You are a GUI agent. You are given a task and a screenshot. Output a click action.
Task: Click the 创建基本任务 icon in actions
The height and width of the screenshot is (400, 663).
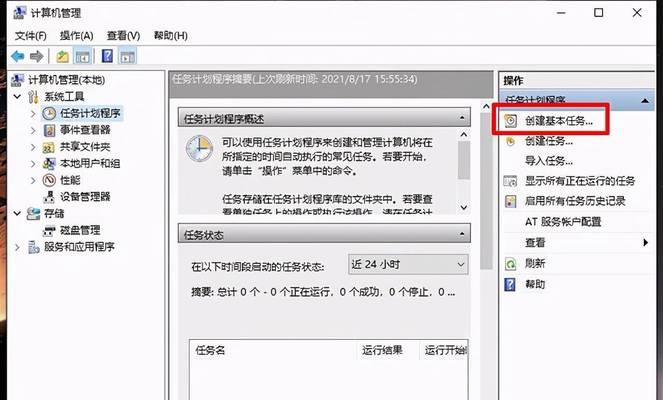(x=510, y=121)
